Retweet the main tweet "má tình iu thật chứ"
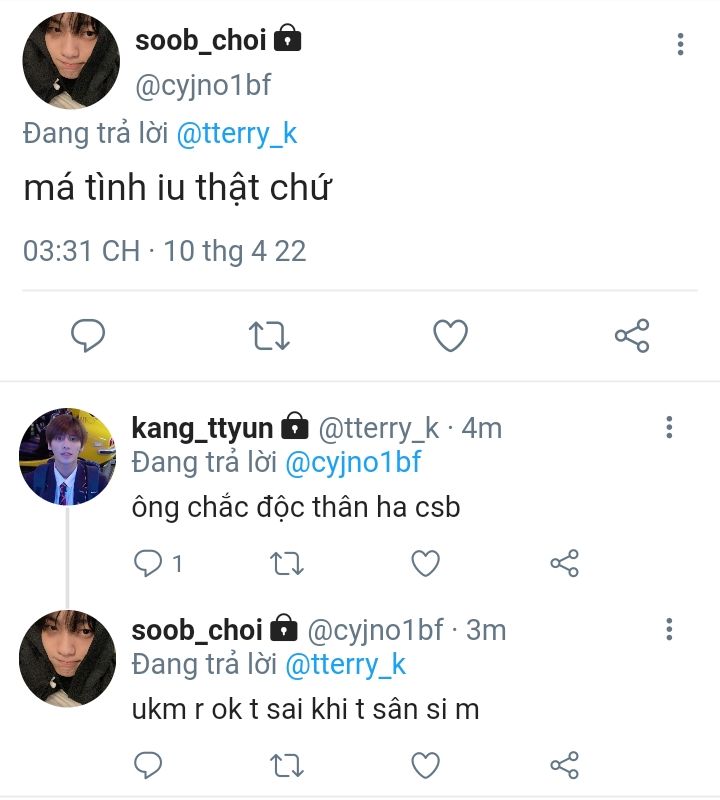The image size is (720, 800). [268, 336]
